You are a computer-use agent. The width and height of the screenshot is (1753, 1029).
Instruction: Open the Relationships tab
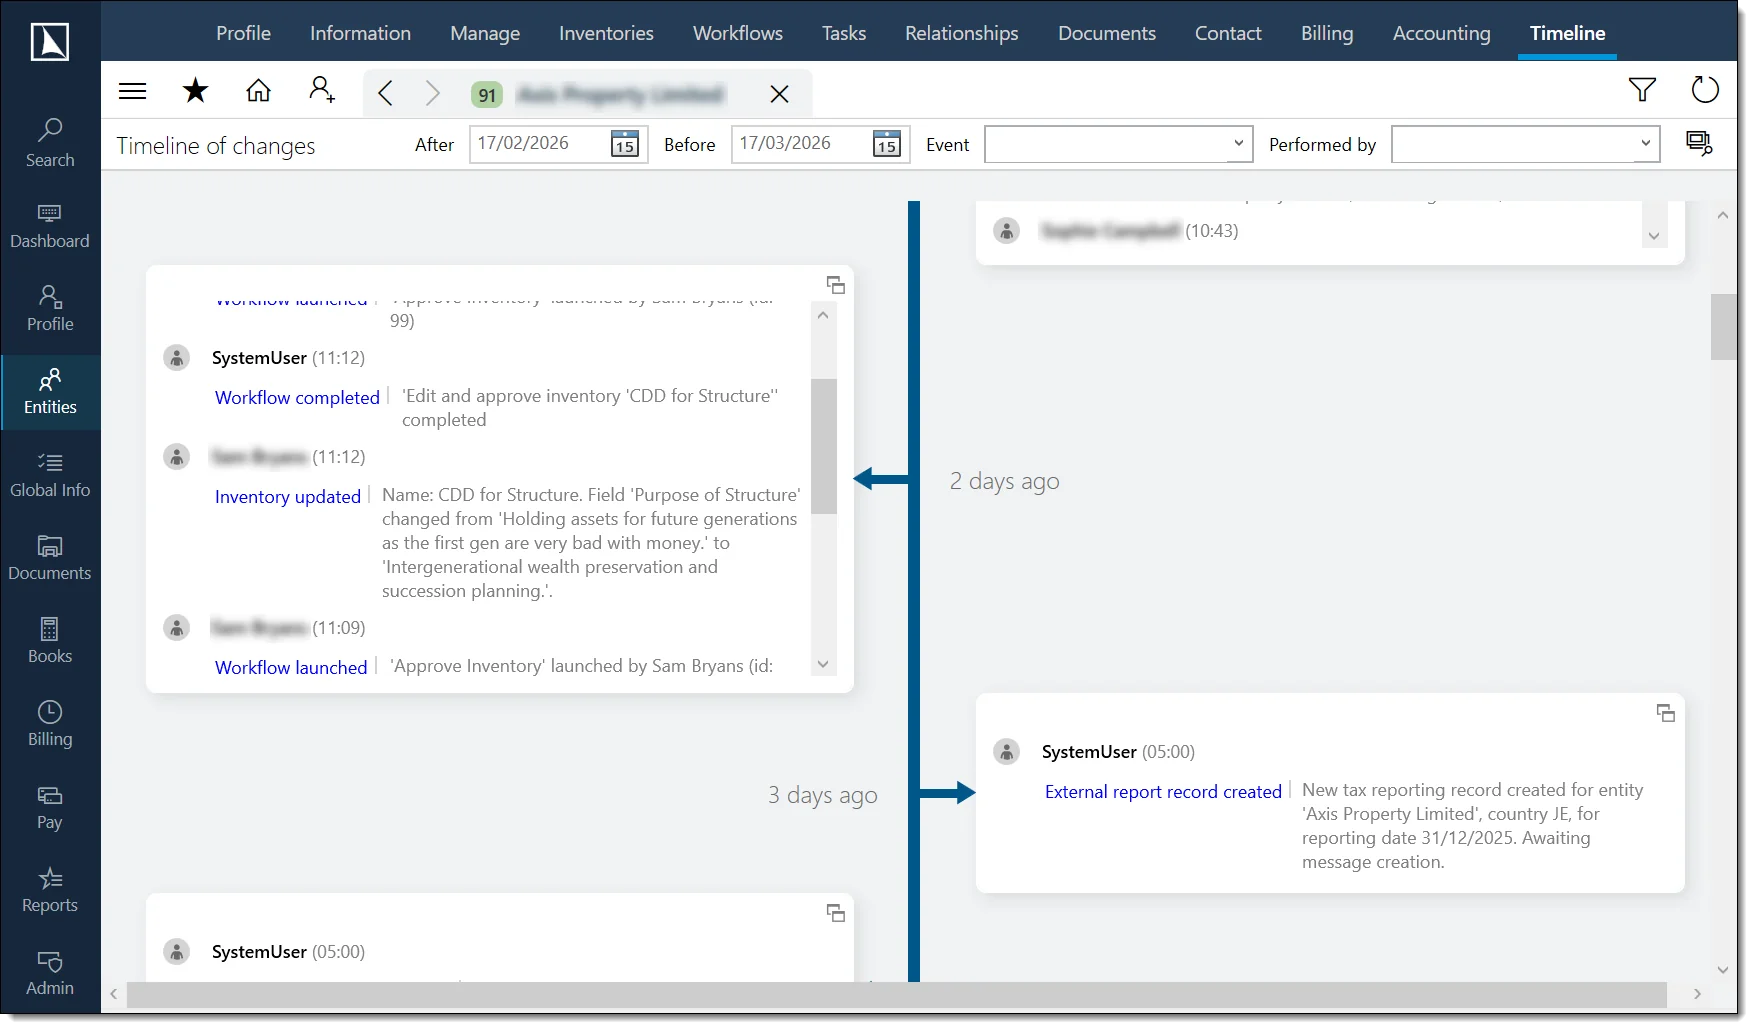pyautogui.click(x=962, y=33)
